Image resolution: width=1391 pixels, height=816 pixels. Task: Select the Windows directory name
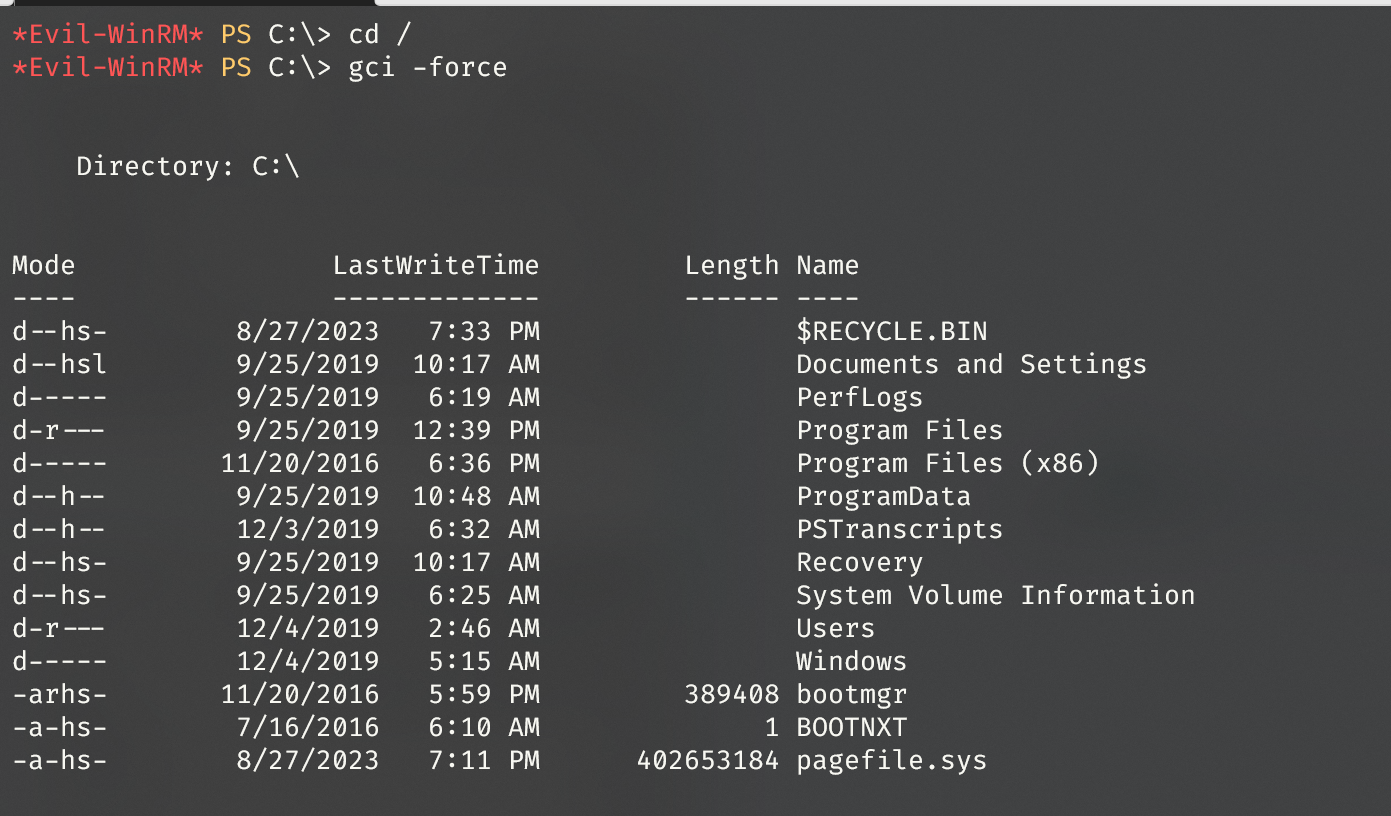[852, 661]
